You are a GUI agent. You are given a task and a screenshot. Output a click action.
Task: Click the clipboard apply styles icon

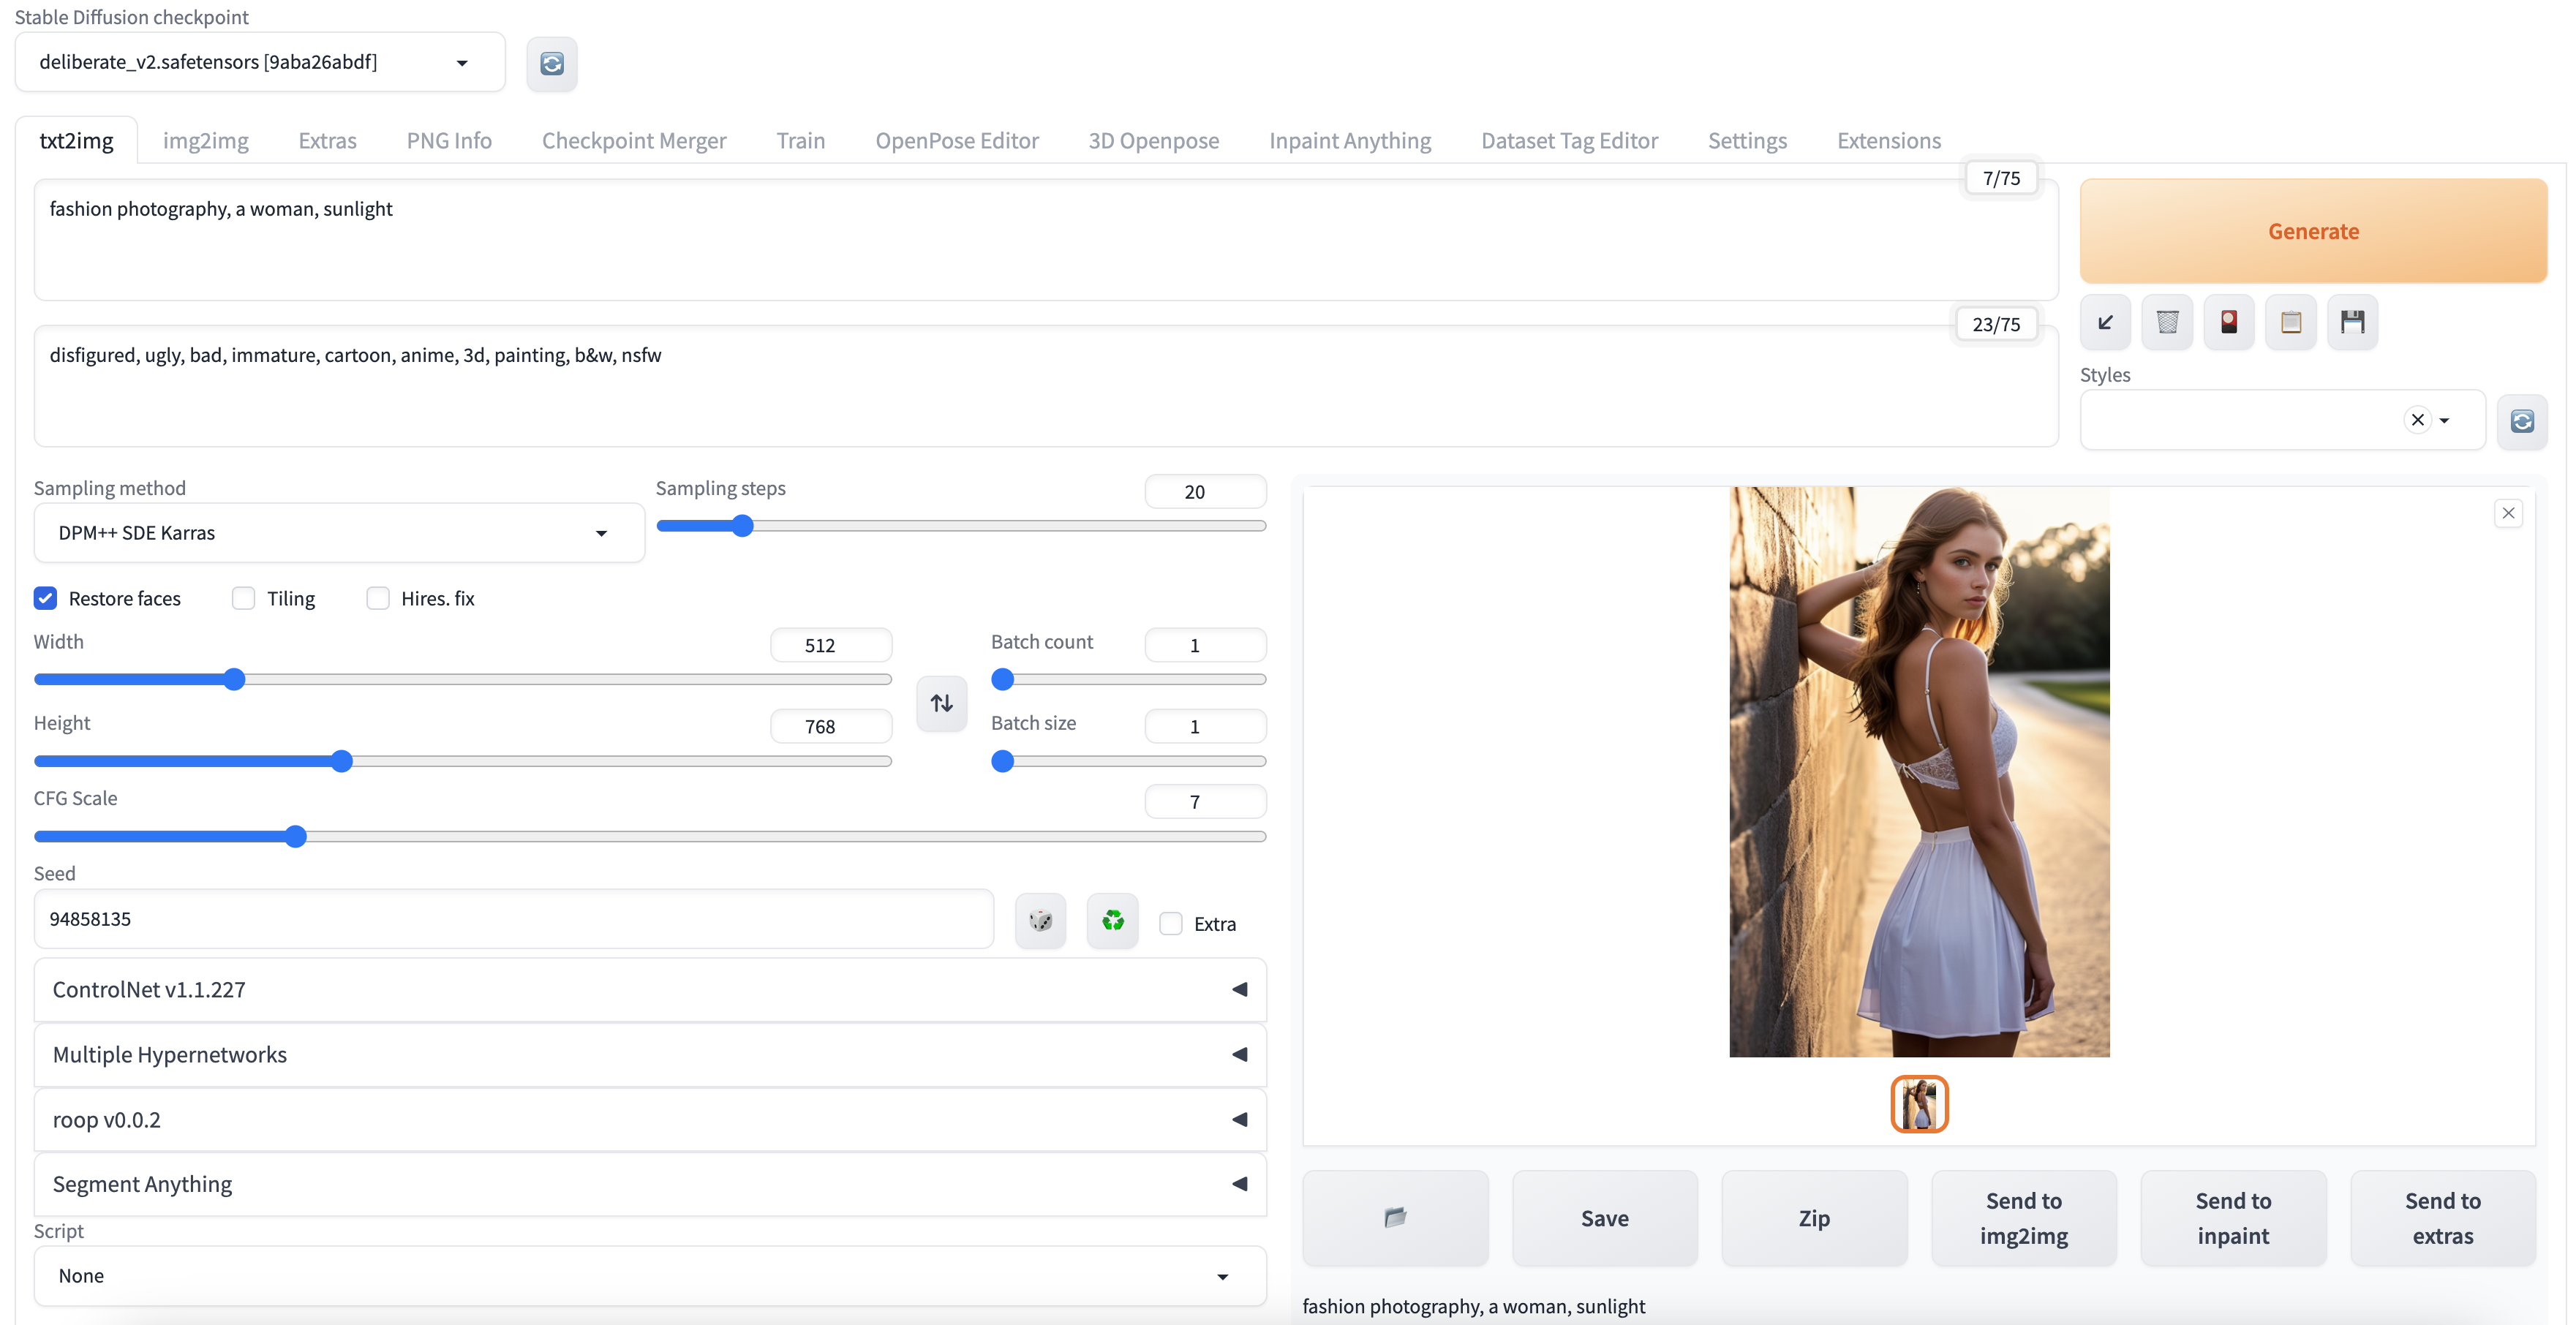pyautogui.click(x=2290, y=322)
